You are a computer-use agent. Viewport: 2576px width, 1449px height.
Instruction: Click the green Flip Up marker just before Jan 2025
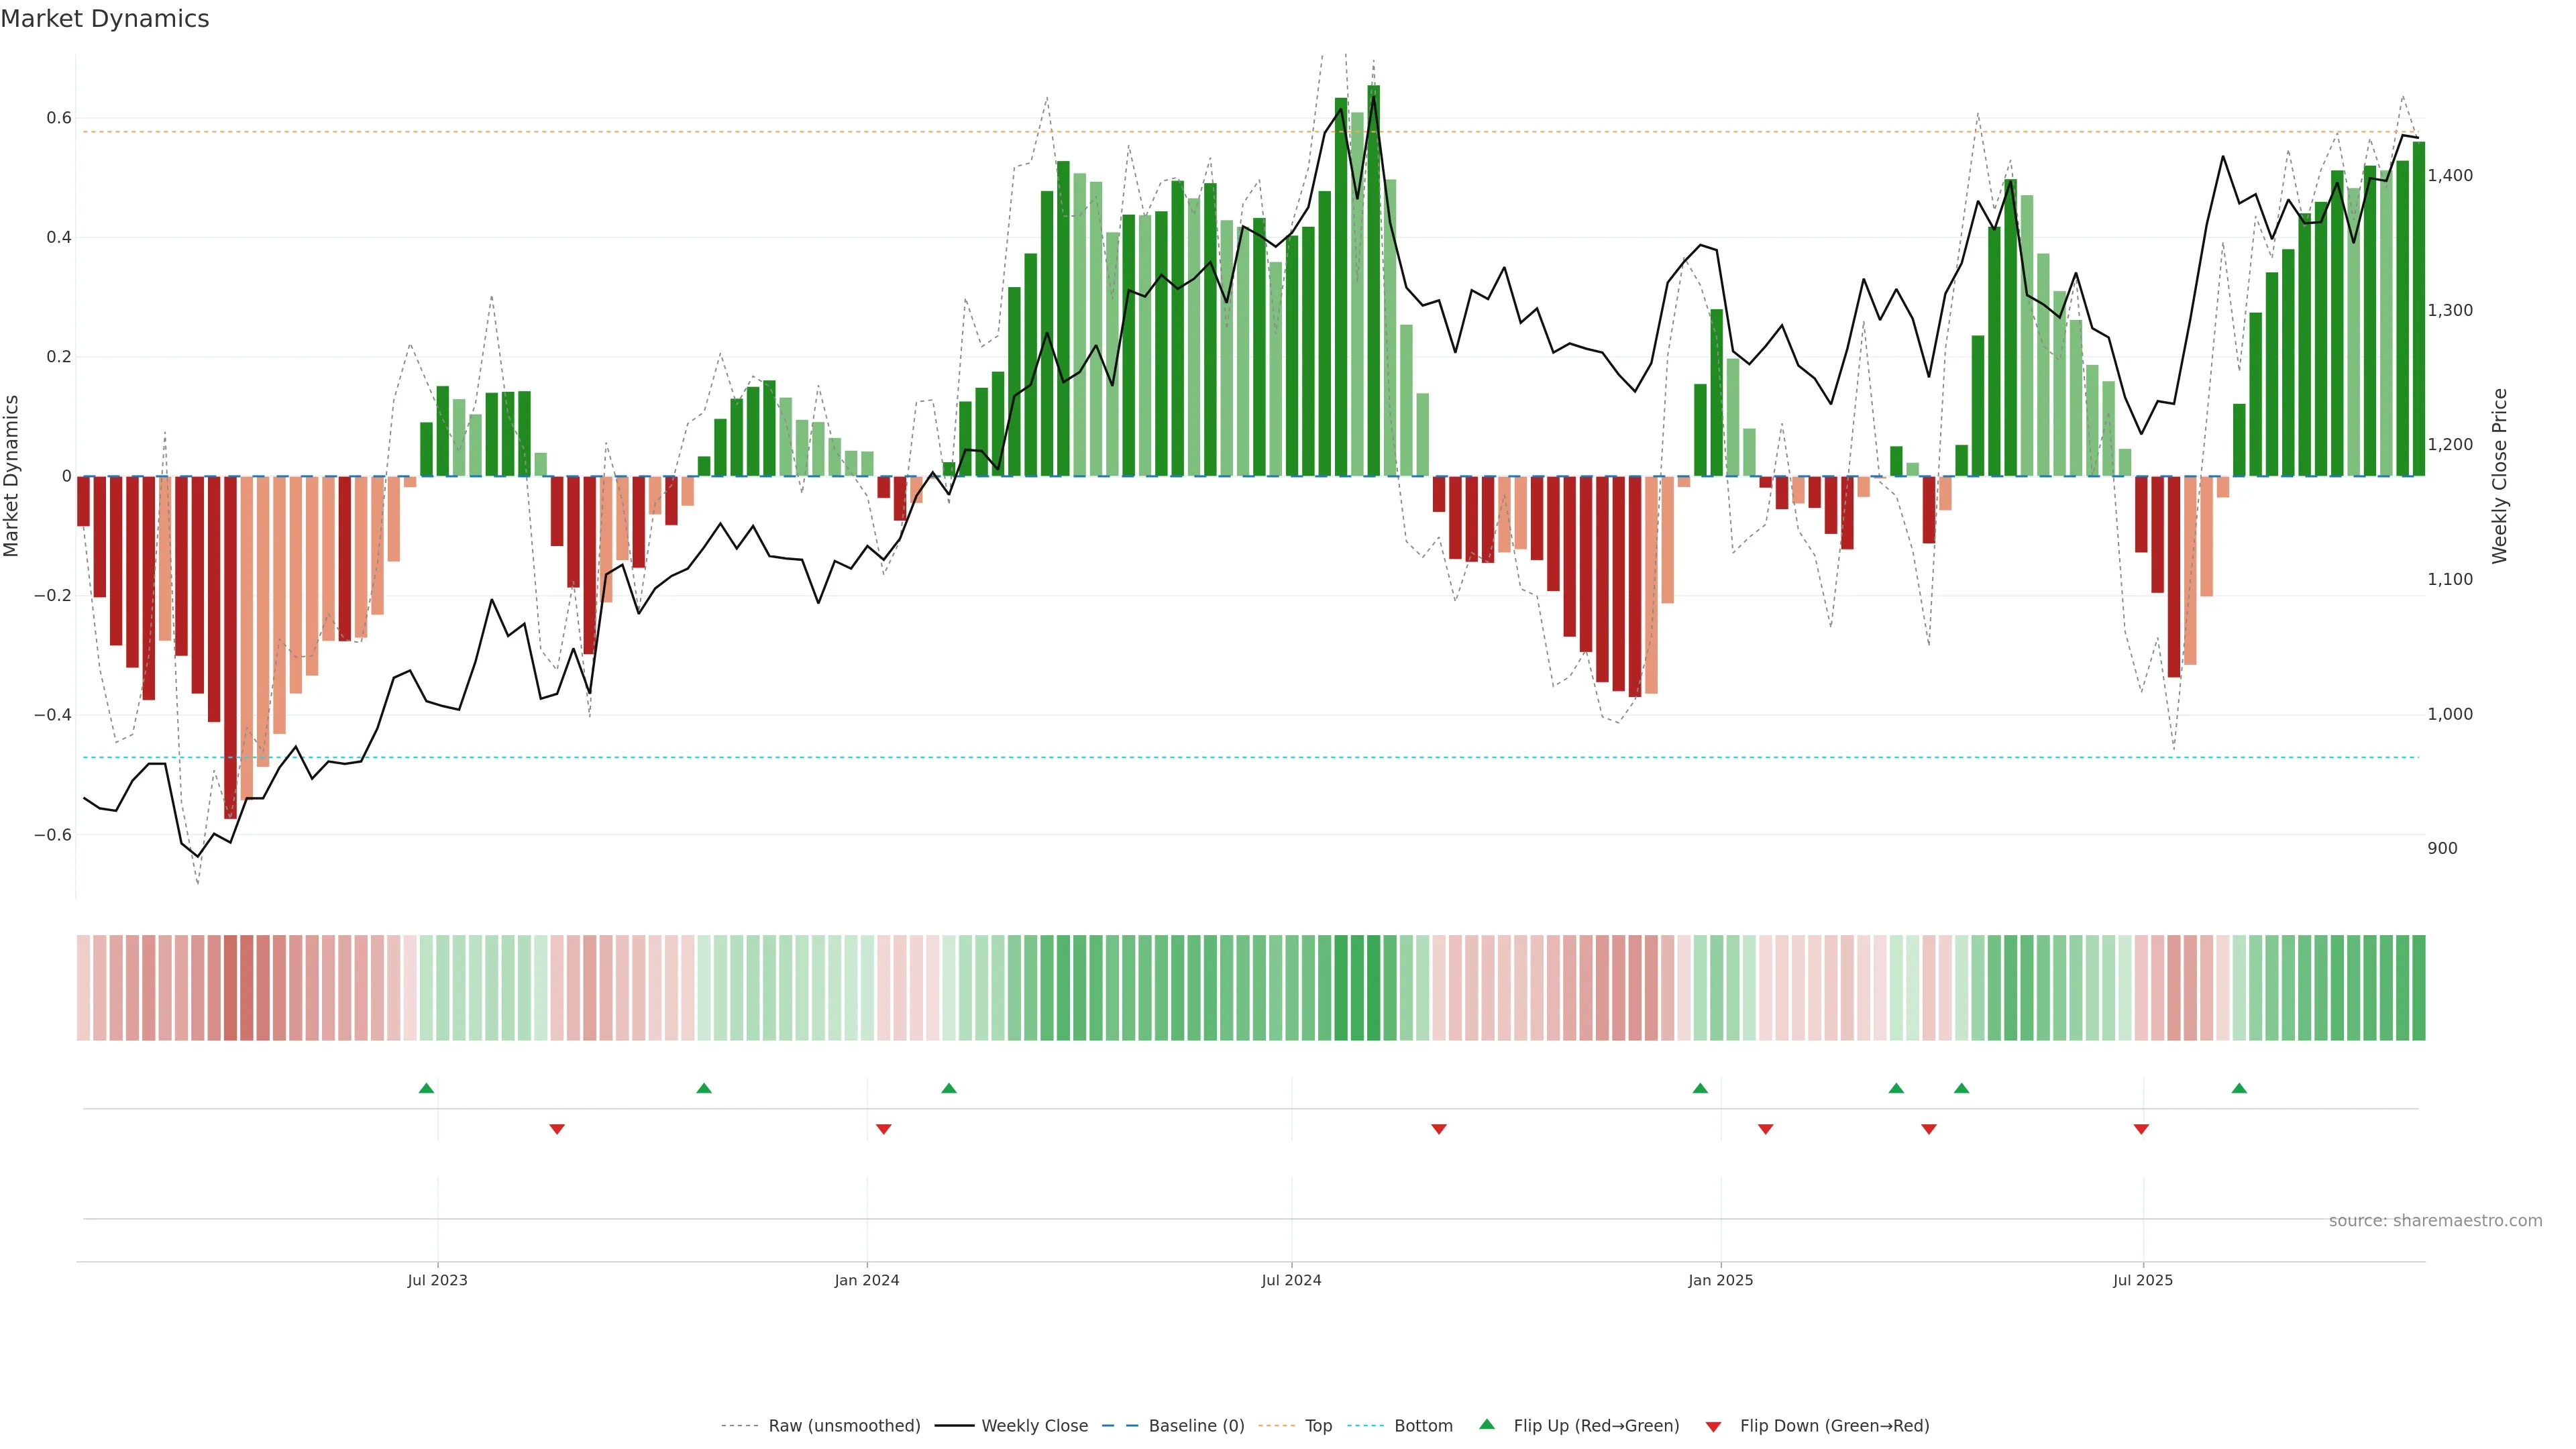click(x=1700, y=1088)
